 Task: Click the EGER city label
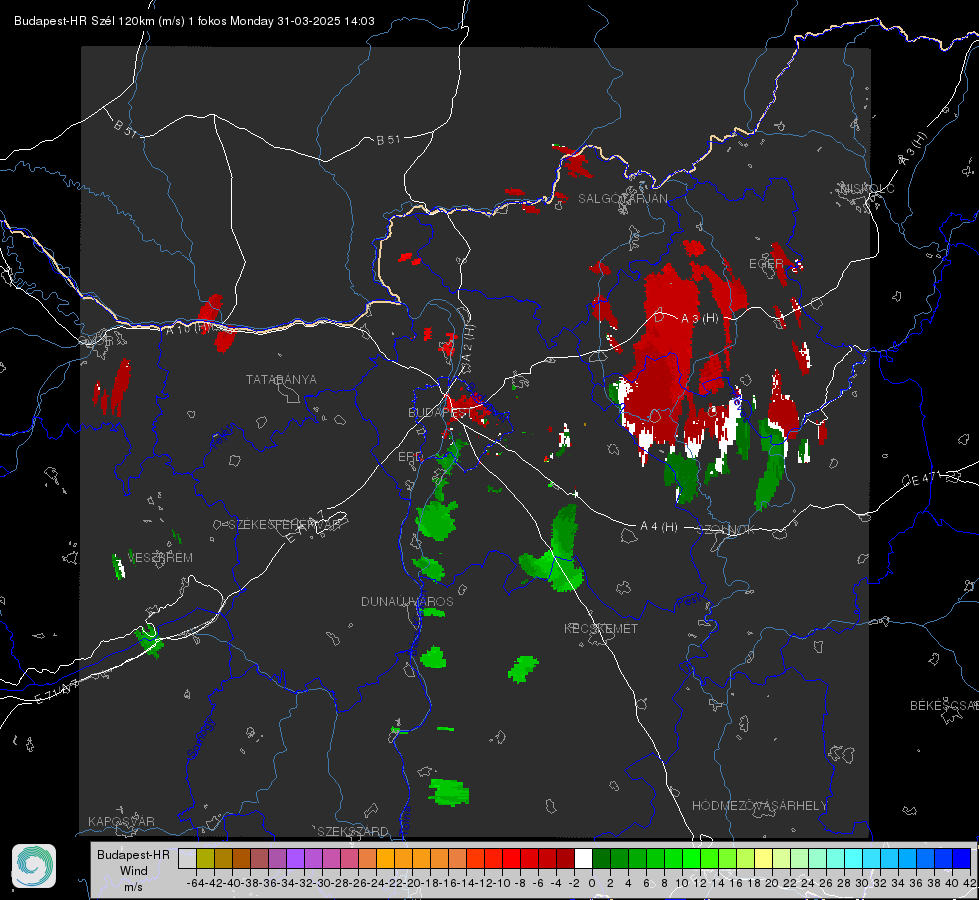[x=766, y=264]
